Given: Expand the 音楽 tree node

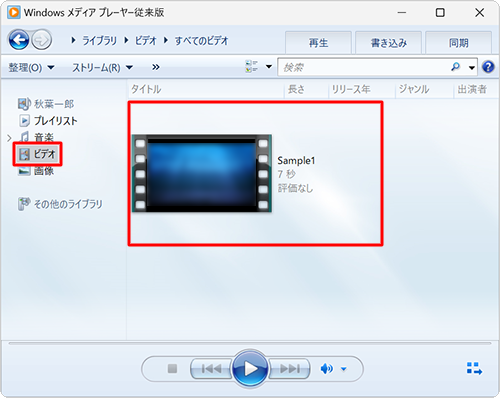Looking at the screenshot, I should [x=9, y=137].
